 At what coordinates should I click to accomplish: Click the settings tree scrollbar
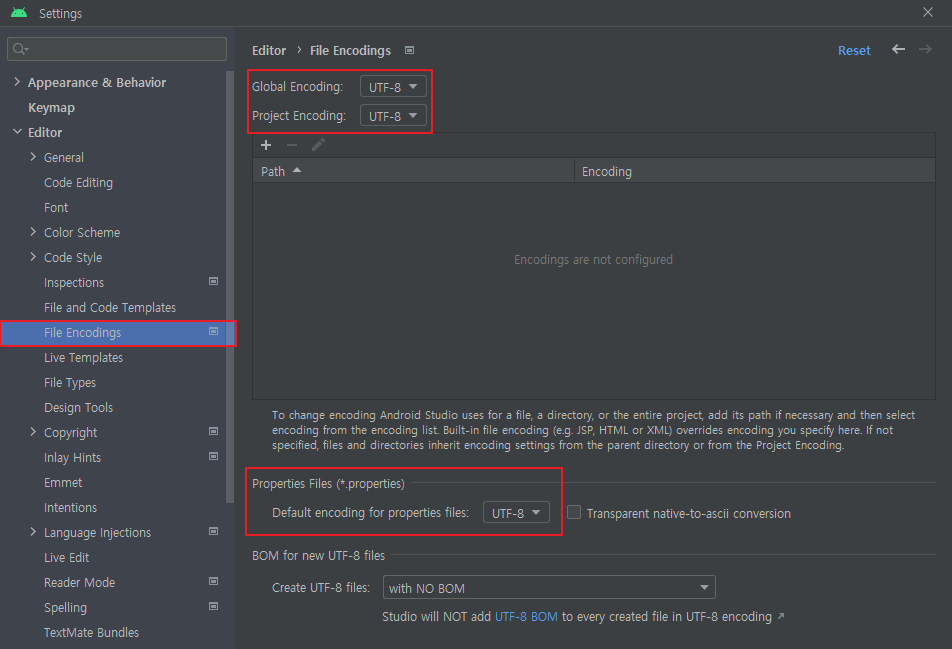click(230, 287)
